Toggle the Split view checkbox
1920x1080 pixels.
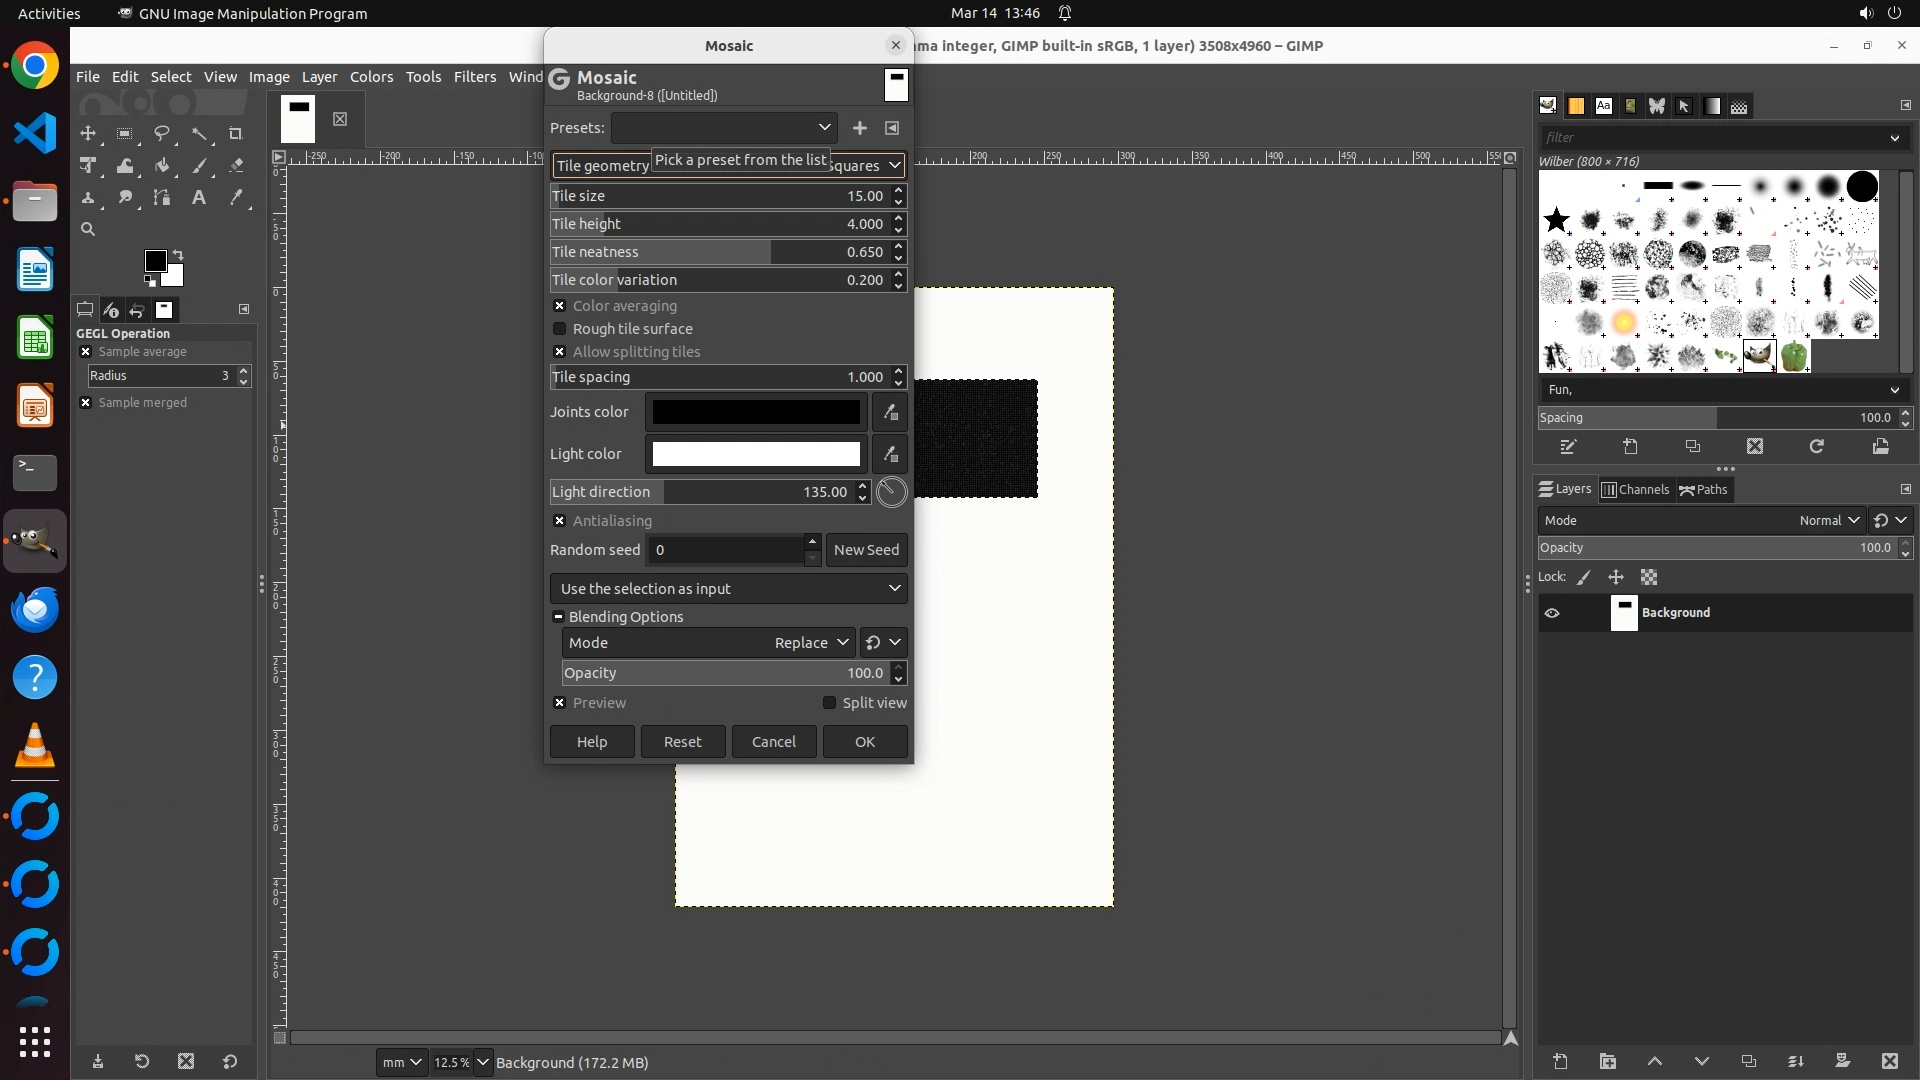tap(829, 703)
